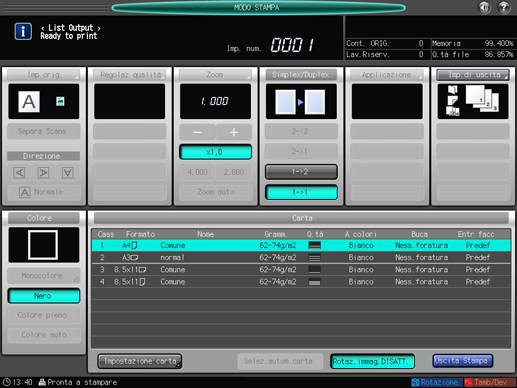Select 2.000 zoom preset
The width and height of the screenshot is (517, 388).
(234, 172)
